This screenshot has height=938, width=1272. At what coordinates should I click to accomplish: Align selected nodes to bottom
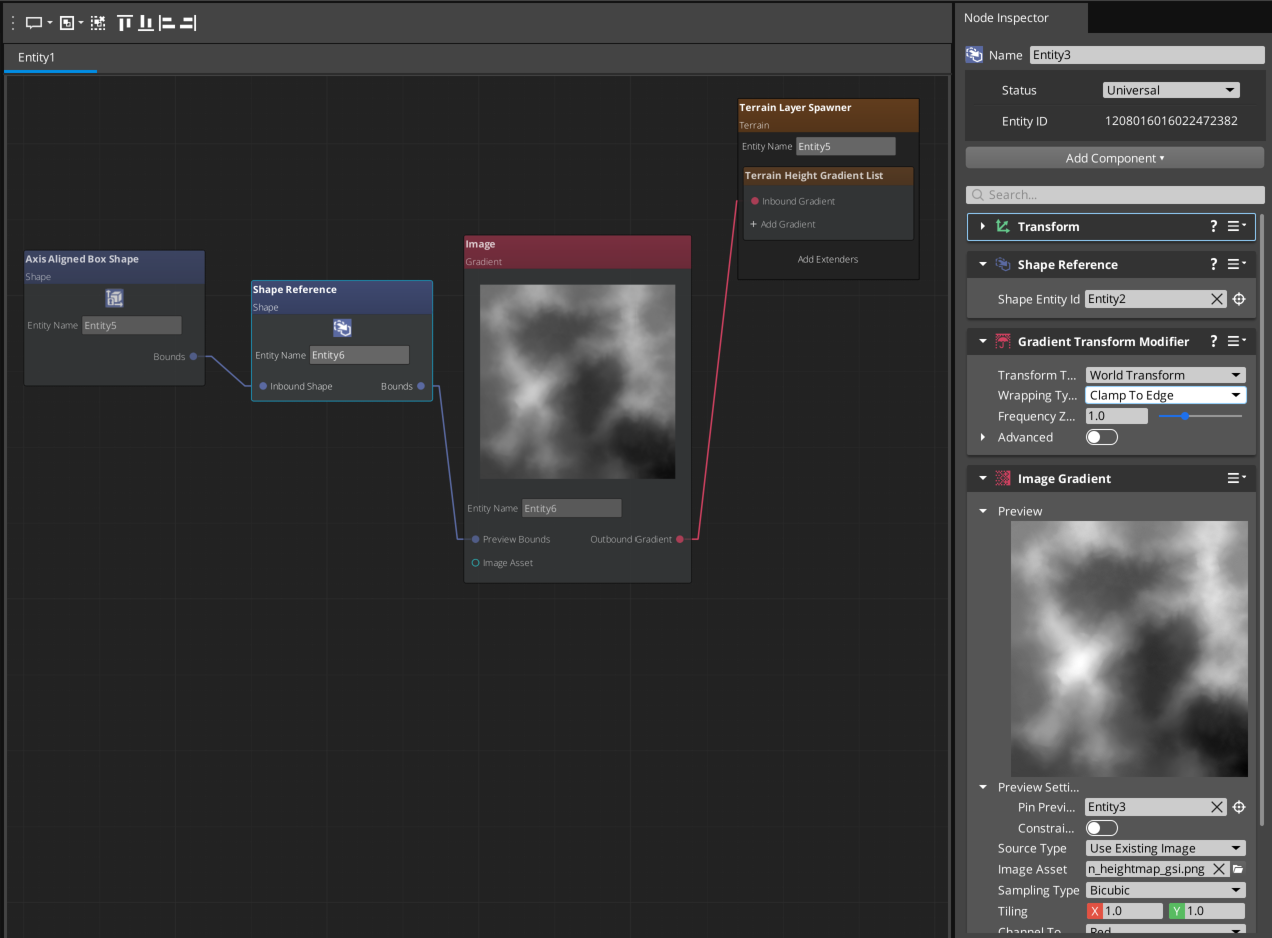click(x=146, y=22)
